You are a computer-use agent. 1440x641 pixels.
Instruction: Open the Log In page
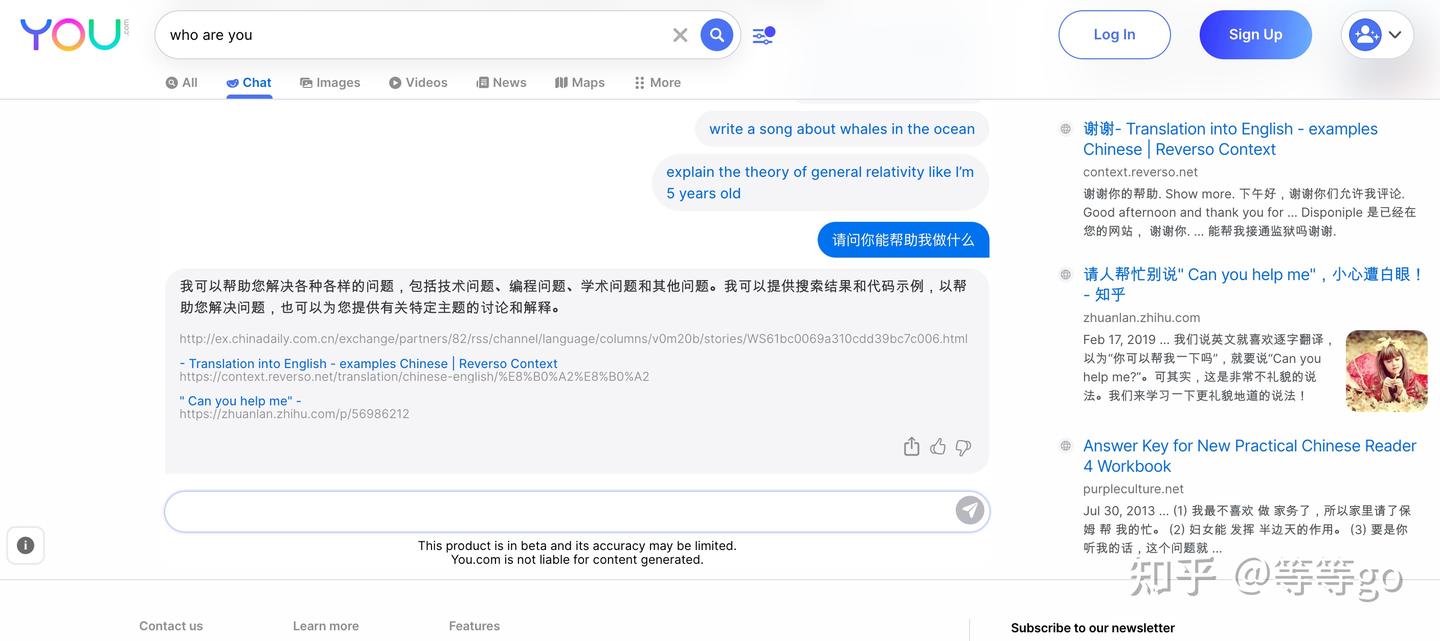(x=1114, y=35)
